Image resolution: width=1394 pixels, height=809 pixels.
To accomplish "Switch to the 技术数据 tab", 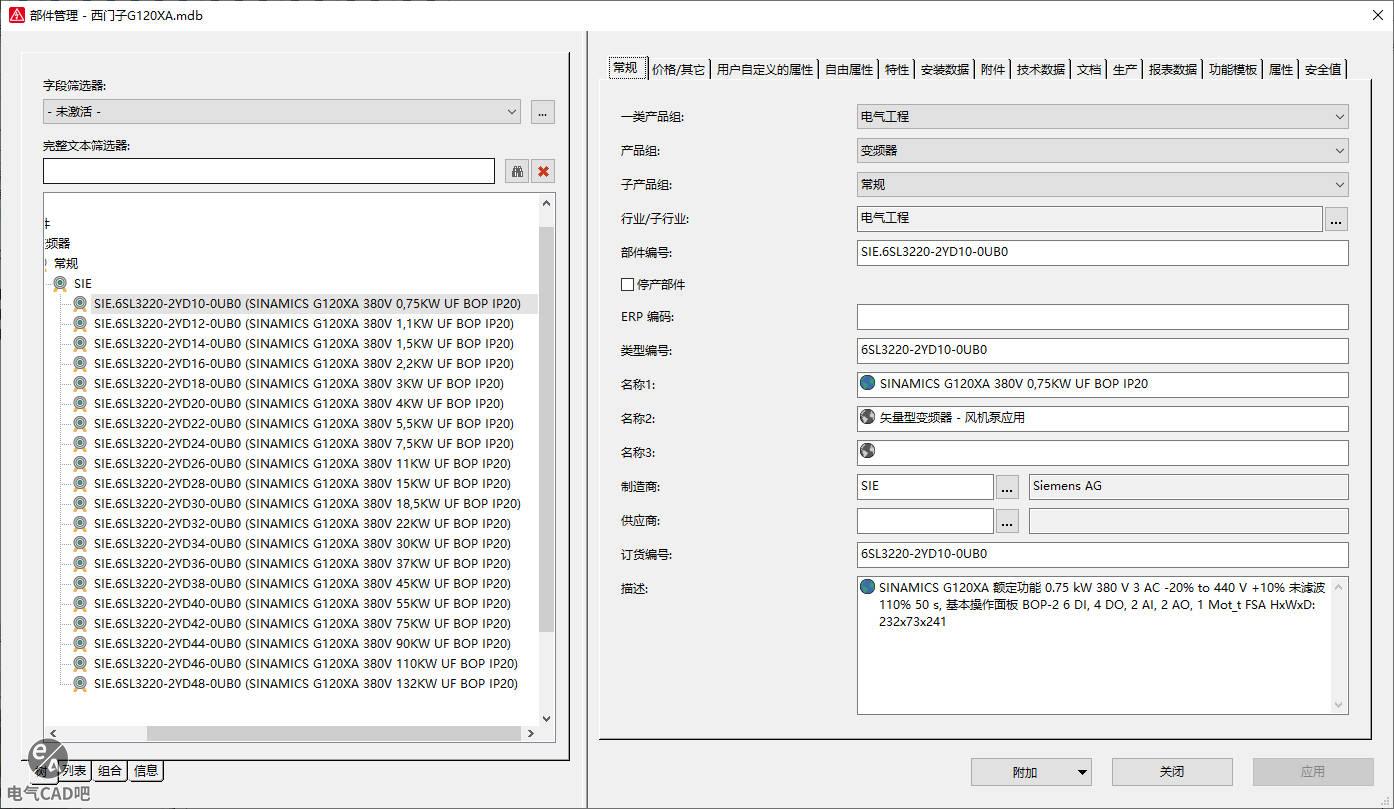I will [1040, 69].
